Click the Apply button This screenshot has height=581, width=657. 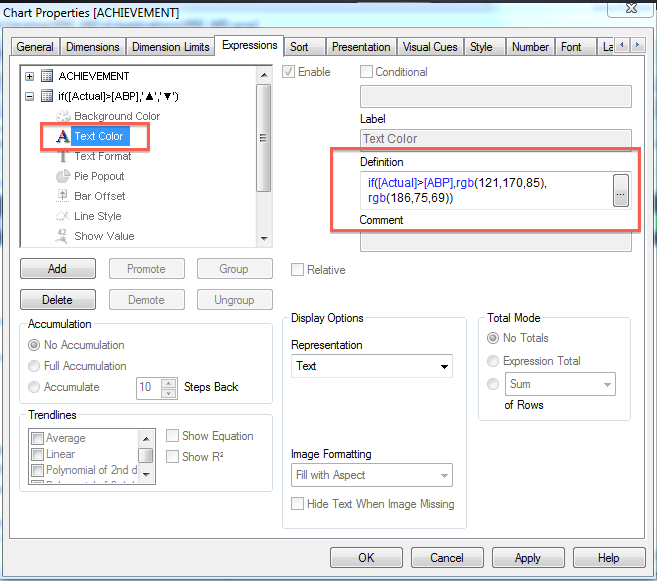pos(528,558)
